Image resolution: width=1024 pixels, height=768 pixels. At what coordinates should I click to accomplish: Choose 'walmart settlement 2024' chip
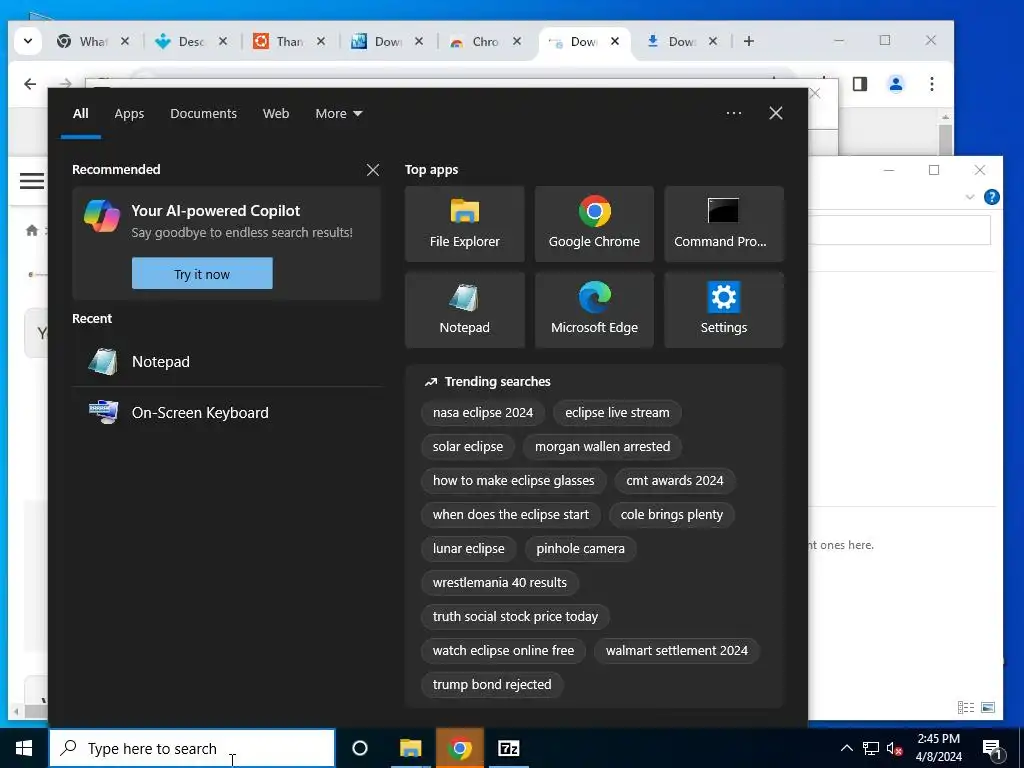(677, 650)
